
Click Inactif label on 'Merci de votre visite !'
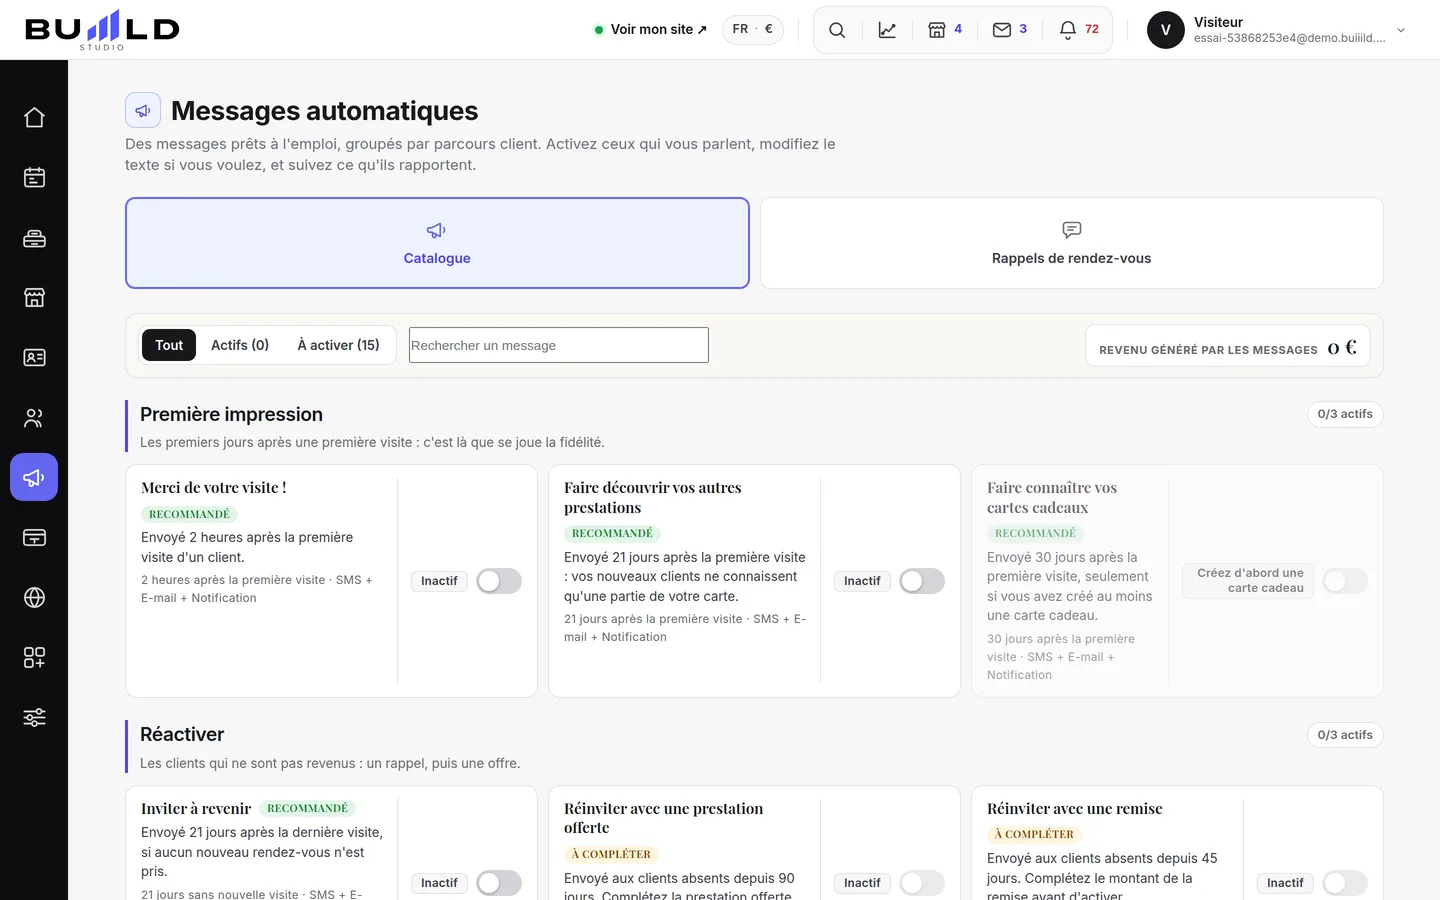(x=439, y=581)
